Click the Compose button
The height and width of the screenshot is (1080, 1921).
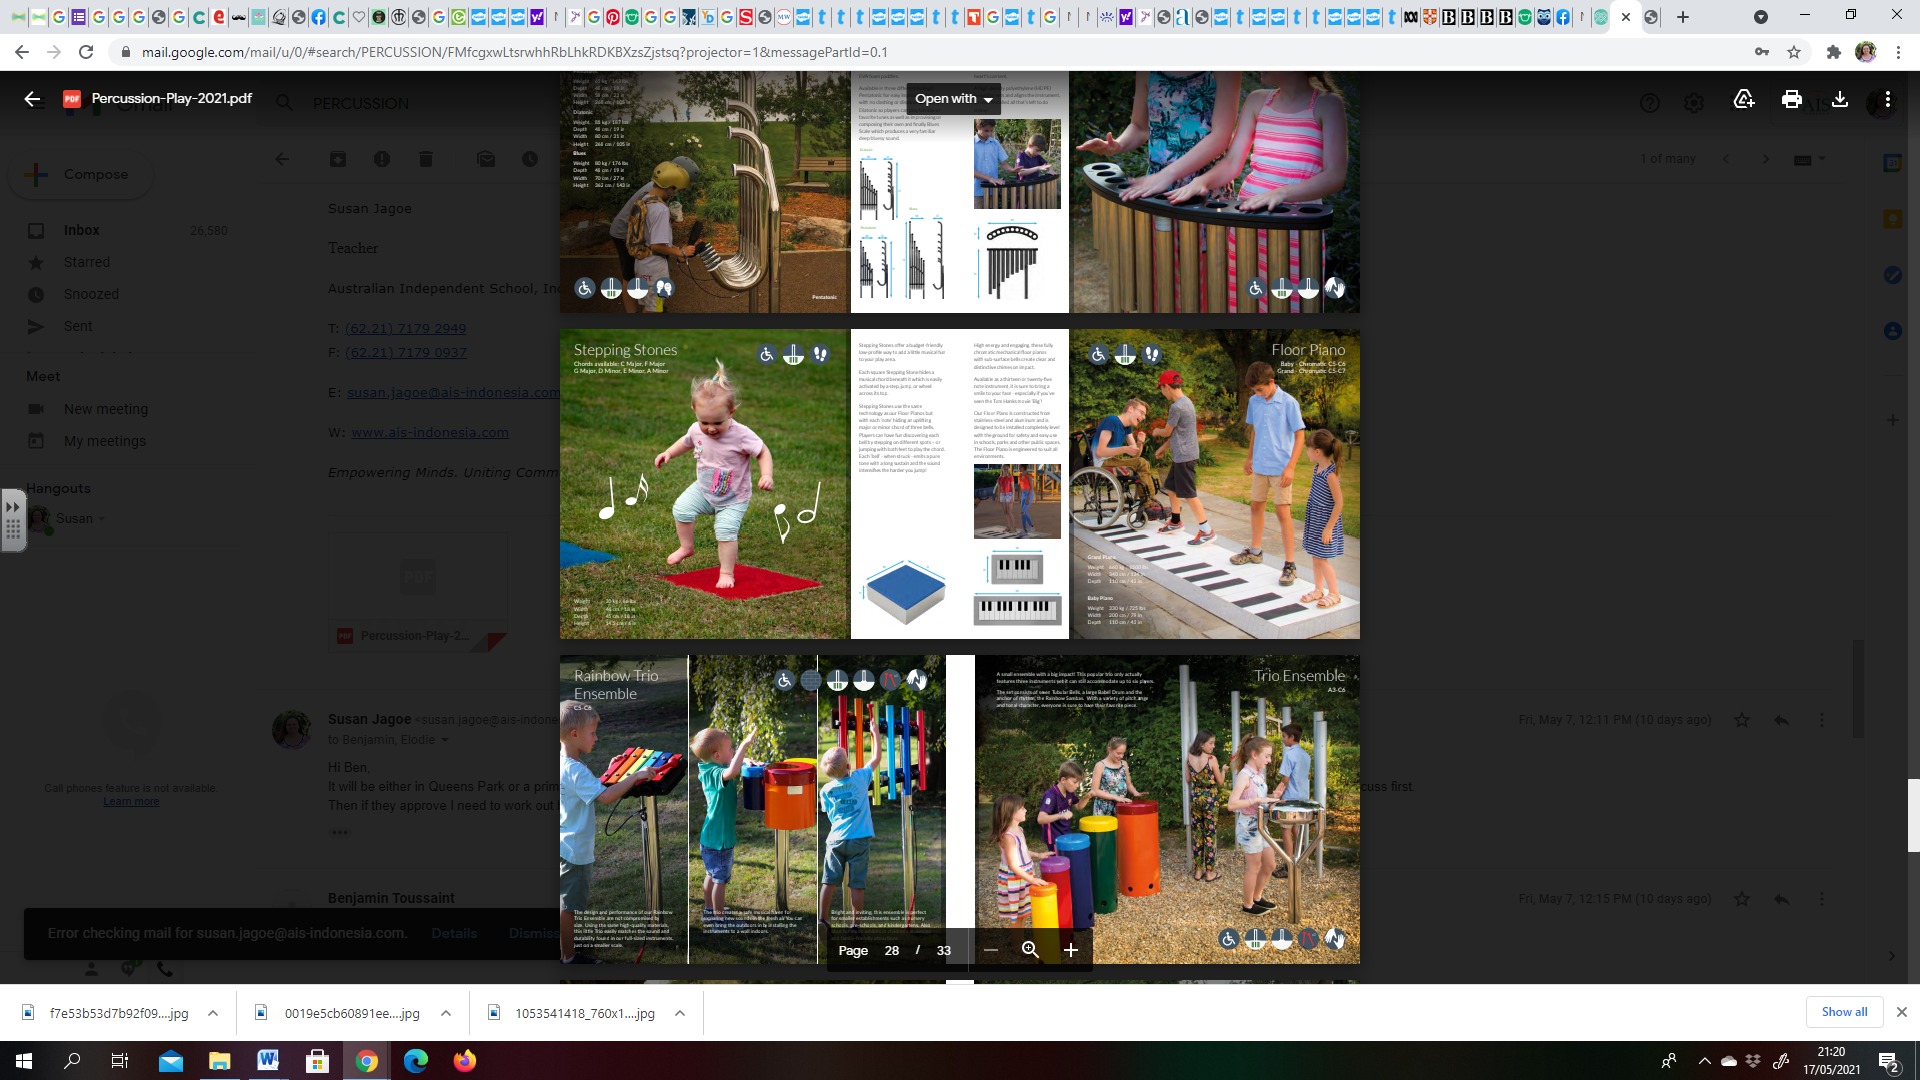point(82,174)
